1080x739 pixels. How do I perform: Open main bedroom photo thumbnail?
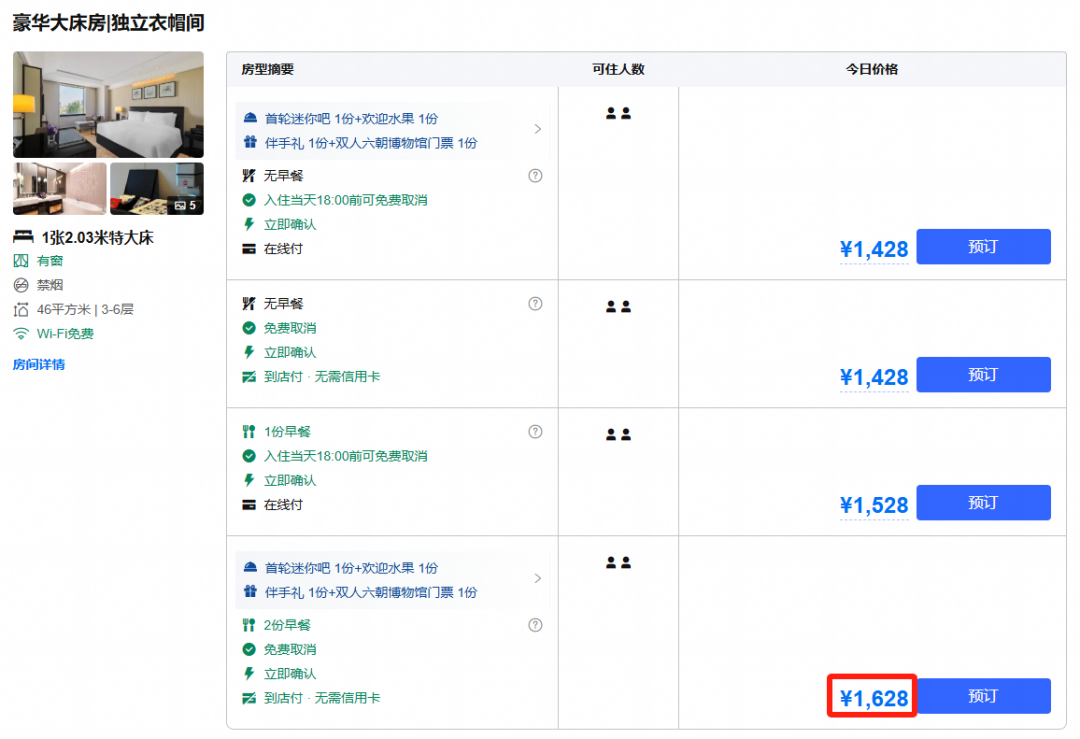(108, 105)
